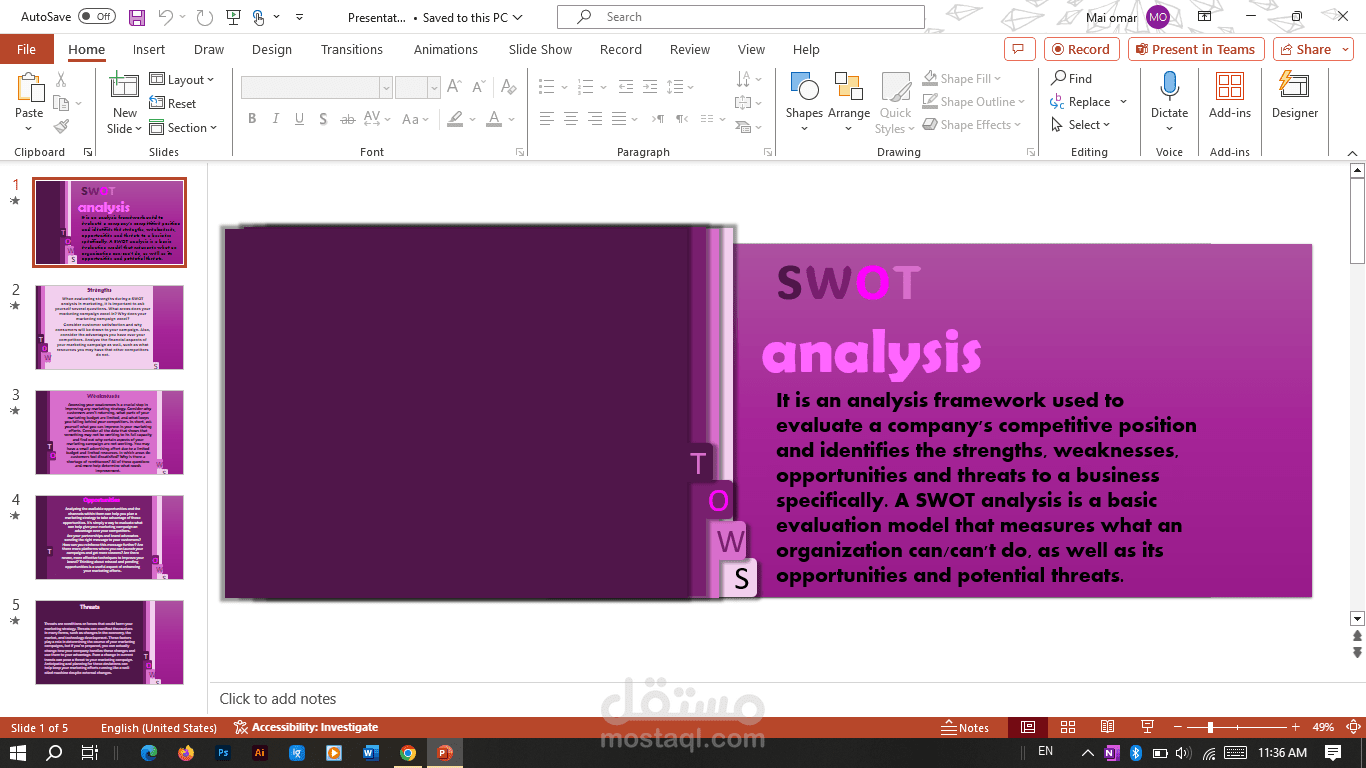Switch to the Slide Show tab
The image size is (1366, 768).
tap(540, 49)
